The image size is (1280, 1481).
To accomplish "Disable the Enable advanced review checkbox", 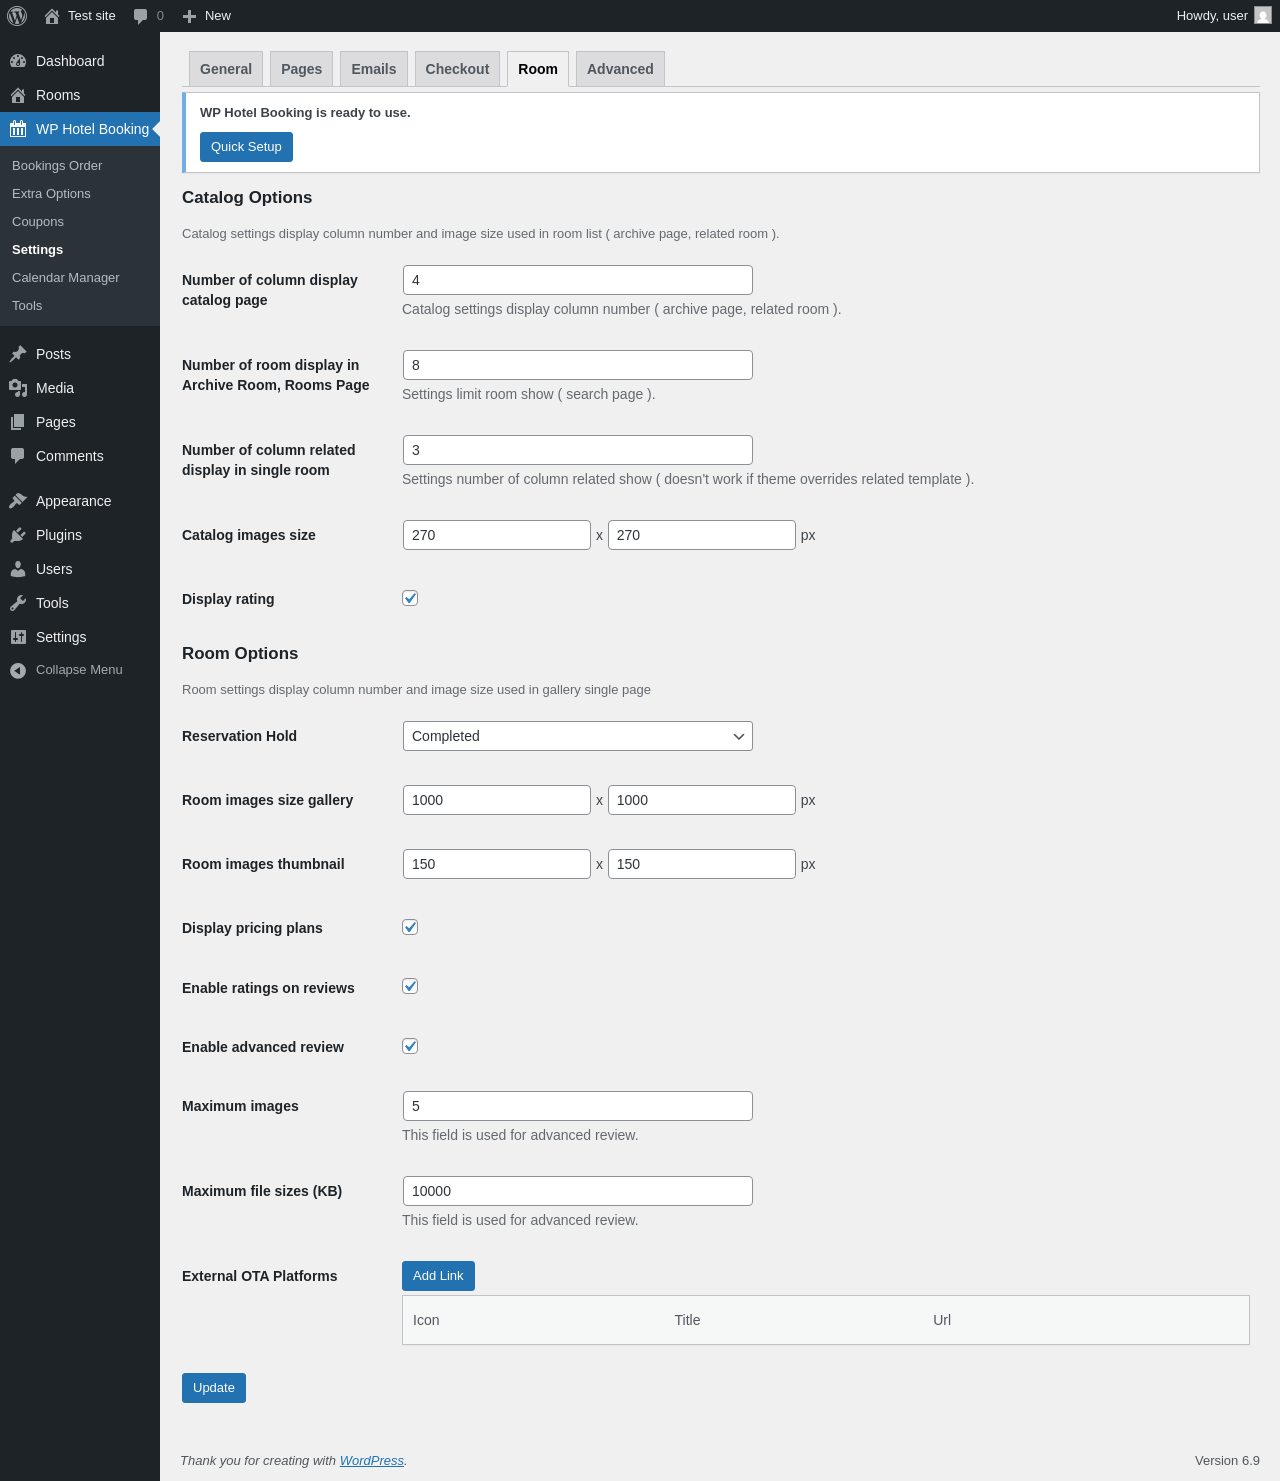I will click(x=410, y=1046).
